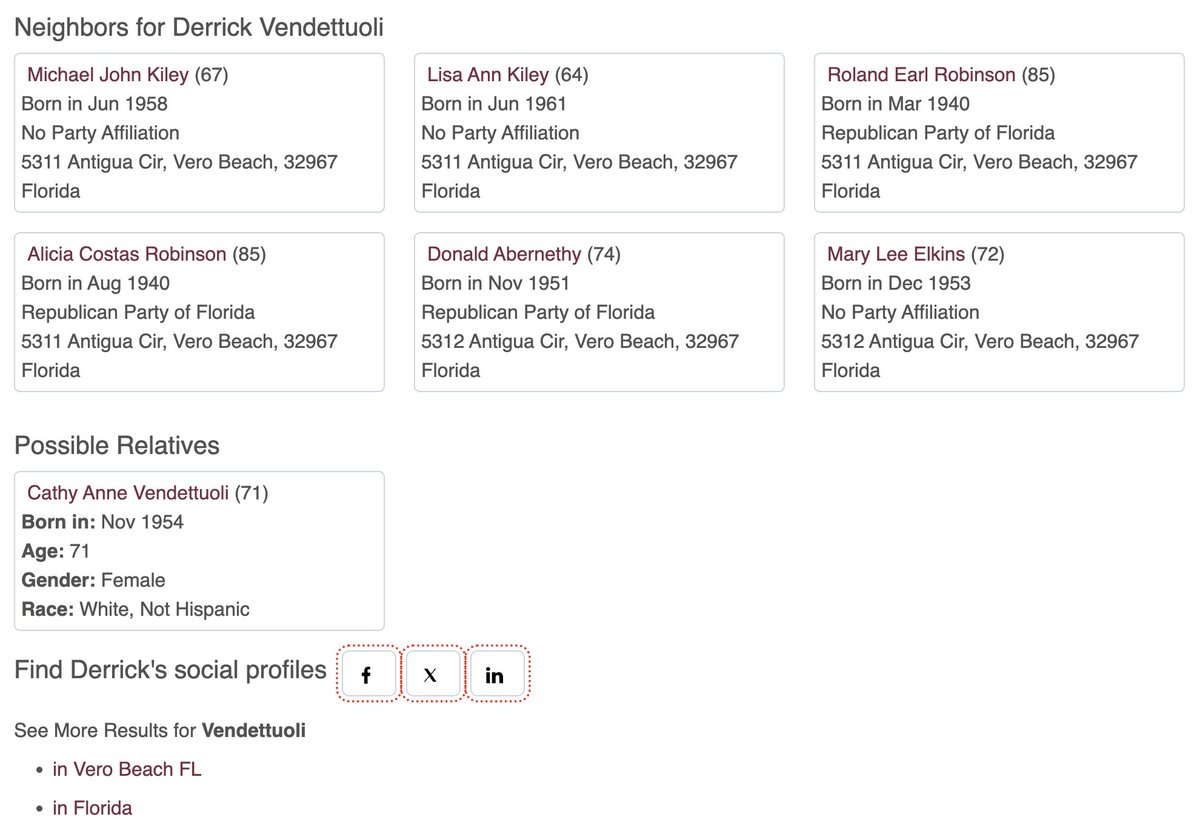Image resolution: width=1200 pixels, height=834 pixels.
Task: Open possible relative Cathy Anne Vendettuoli
Action: tap(128, 492)
